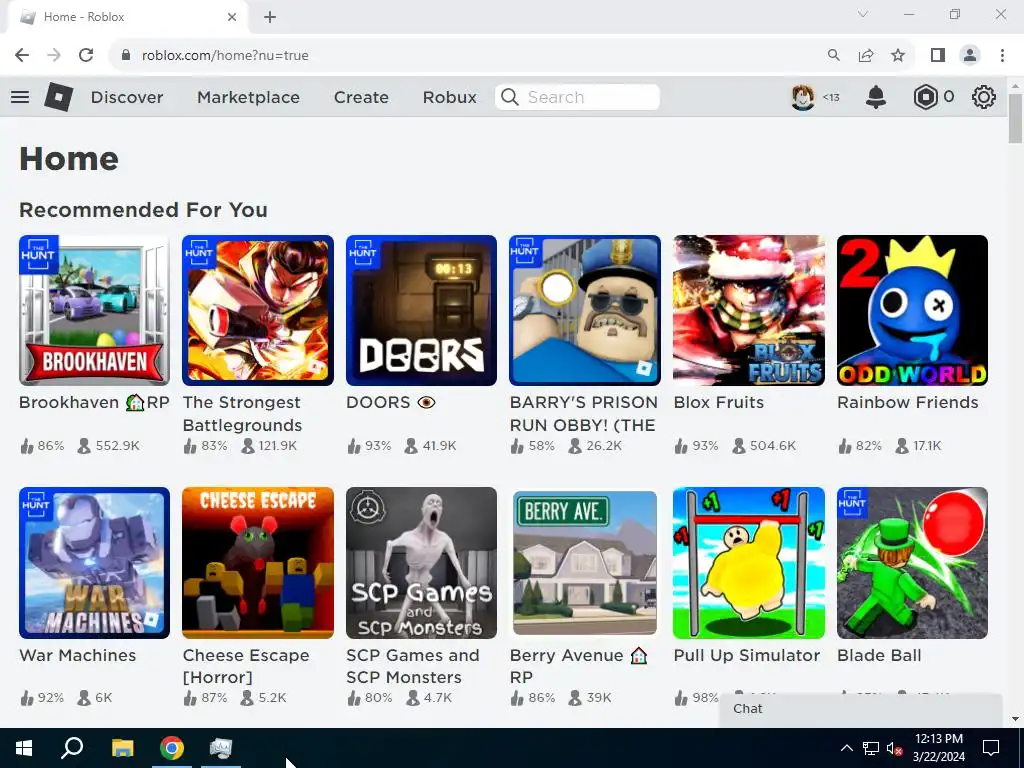Go back to the previous page
Image resolution: width=1024 pixels, height=768 pixels.
click(22, 56)
